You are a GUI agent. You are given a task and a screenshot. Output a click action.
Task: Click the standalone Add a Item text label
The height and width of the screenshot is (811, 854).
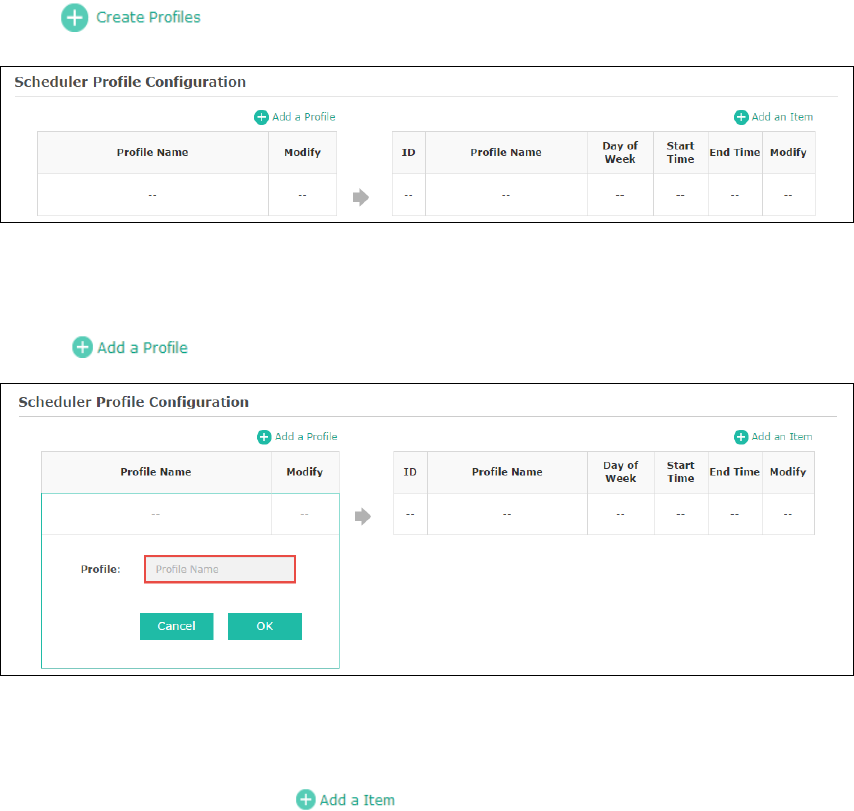pyautogui.click(x=357, y=800)
